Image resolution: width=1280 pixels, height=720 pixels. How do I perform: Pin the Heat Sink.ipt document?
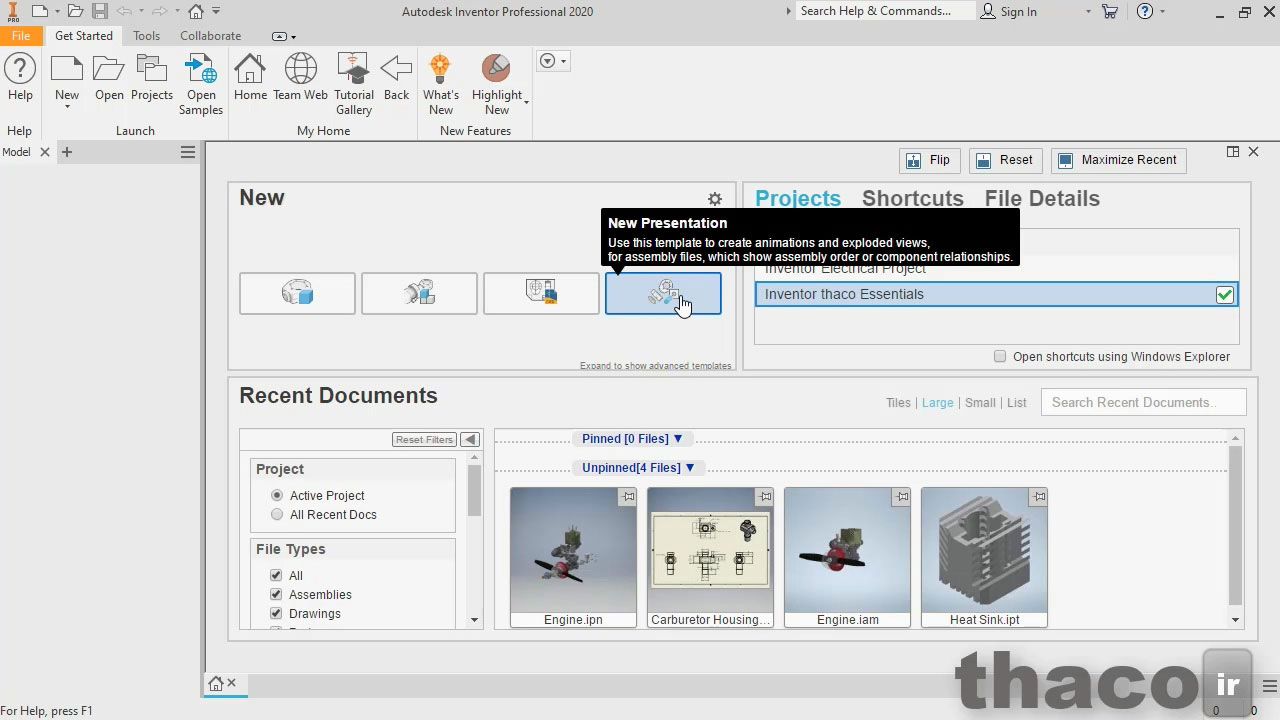click(x=1039, y=496)
